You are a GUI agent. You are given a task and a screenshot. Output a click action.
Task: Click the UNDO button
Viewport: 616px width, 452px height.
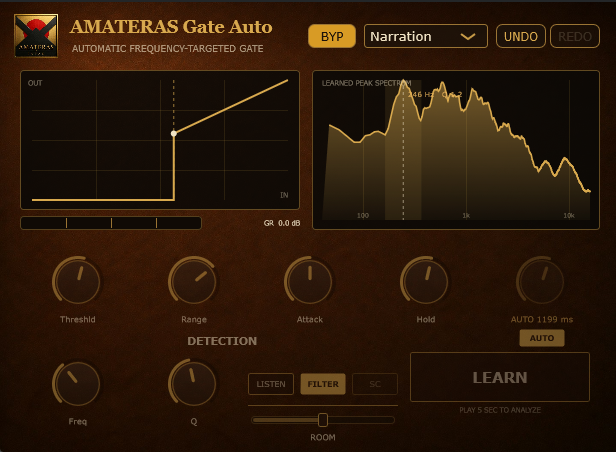(x=521, y=36)
